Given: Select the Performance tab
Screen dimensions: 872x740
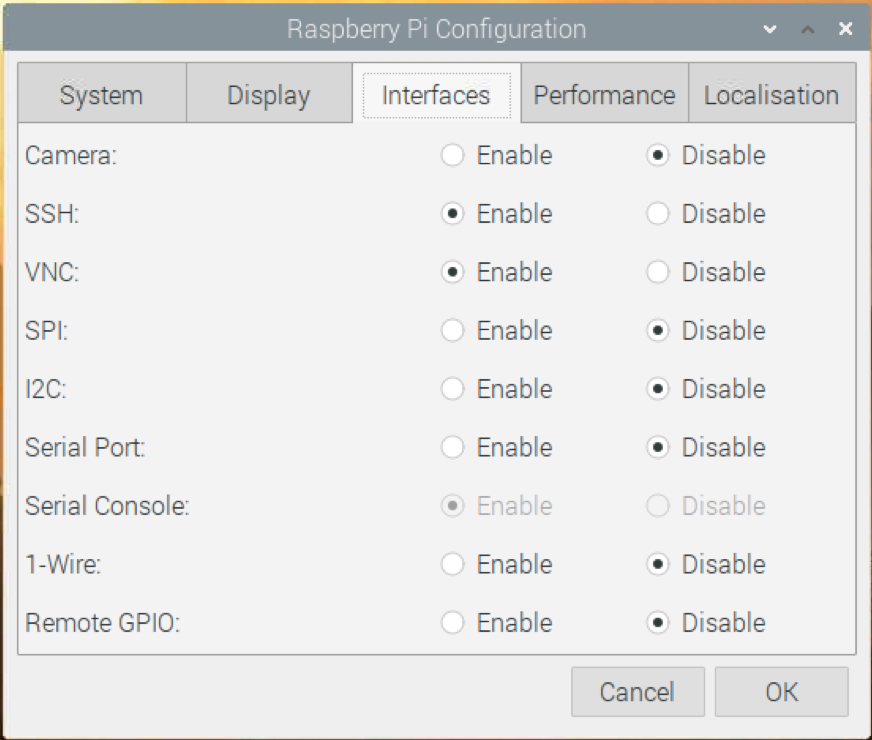Looking at the screenshot, I should click(x=604, y=94).
